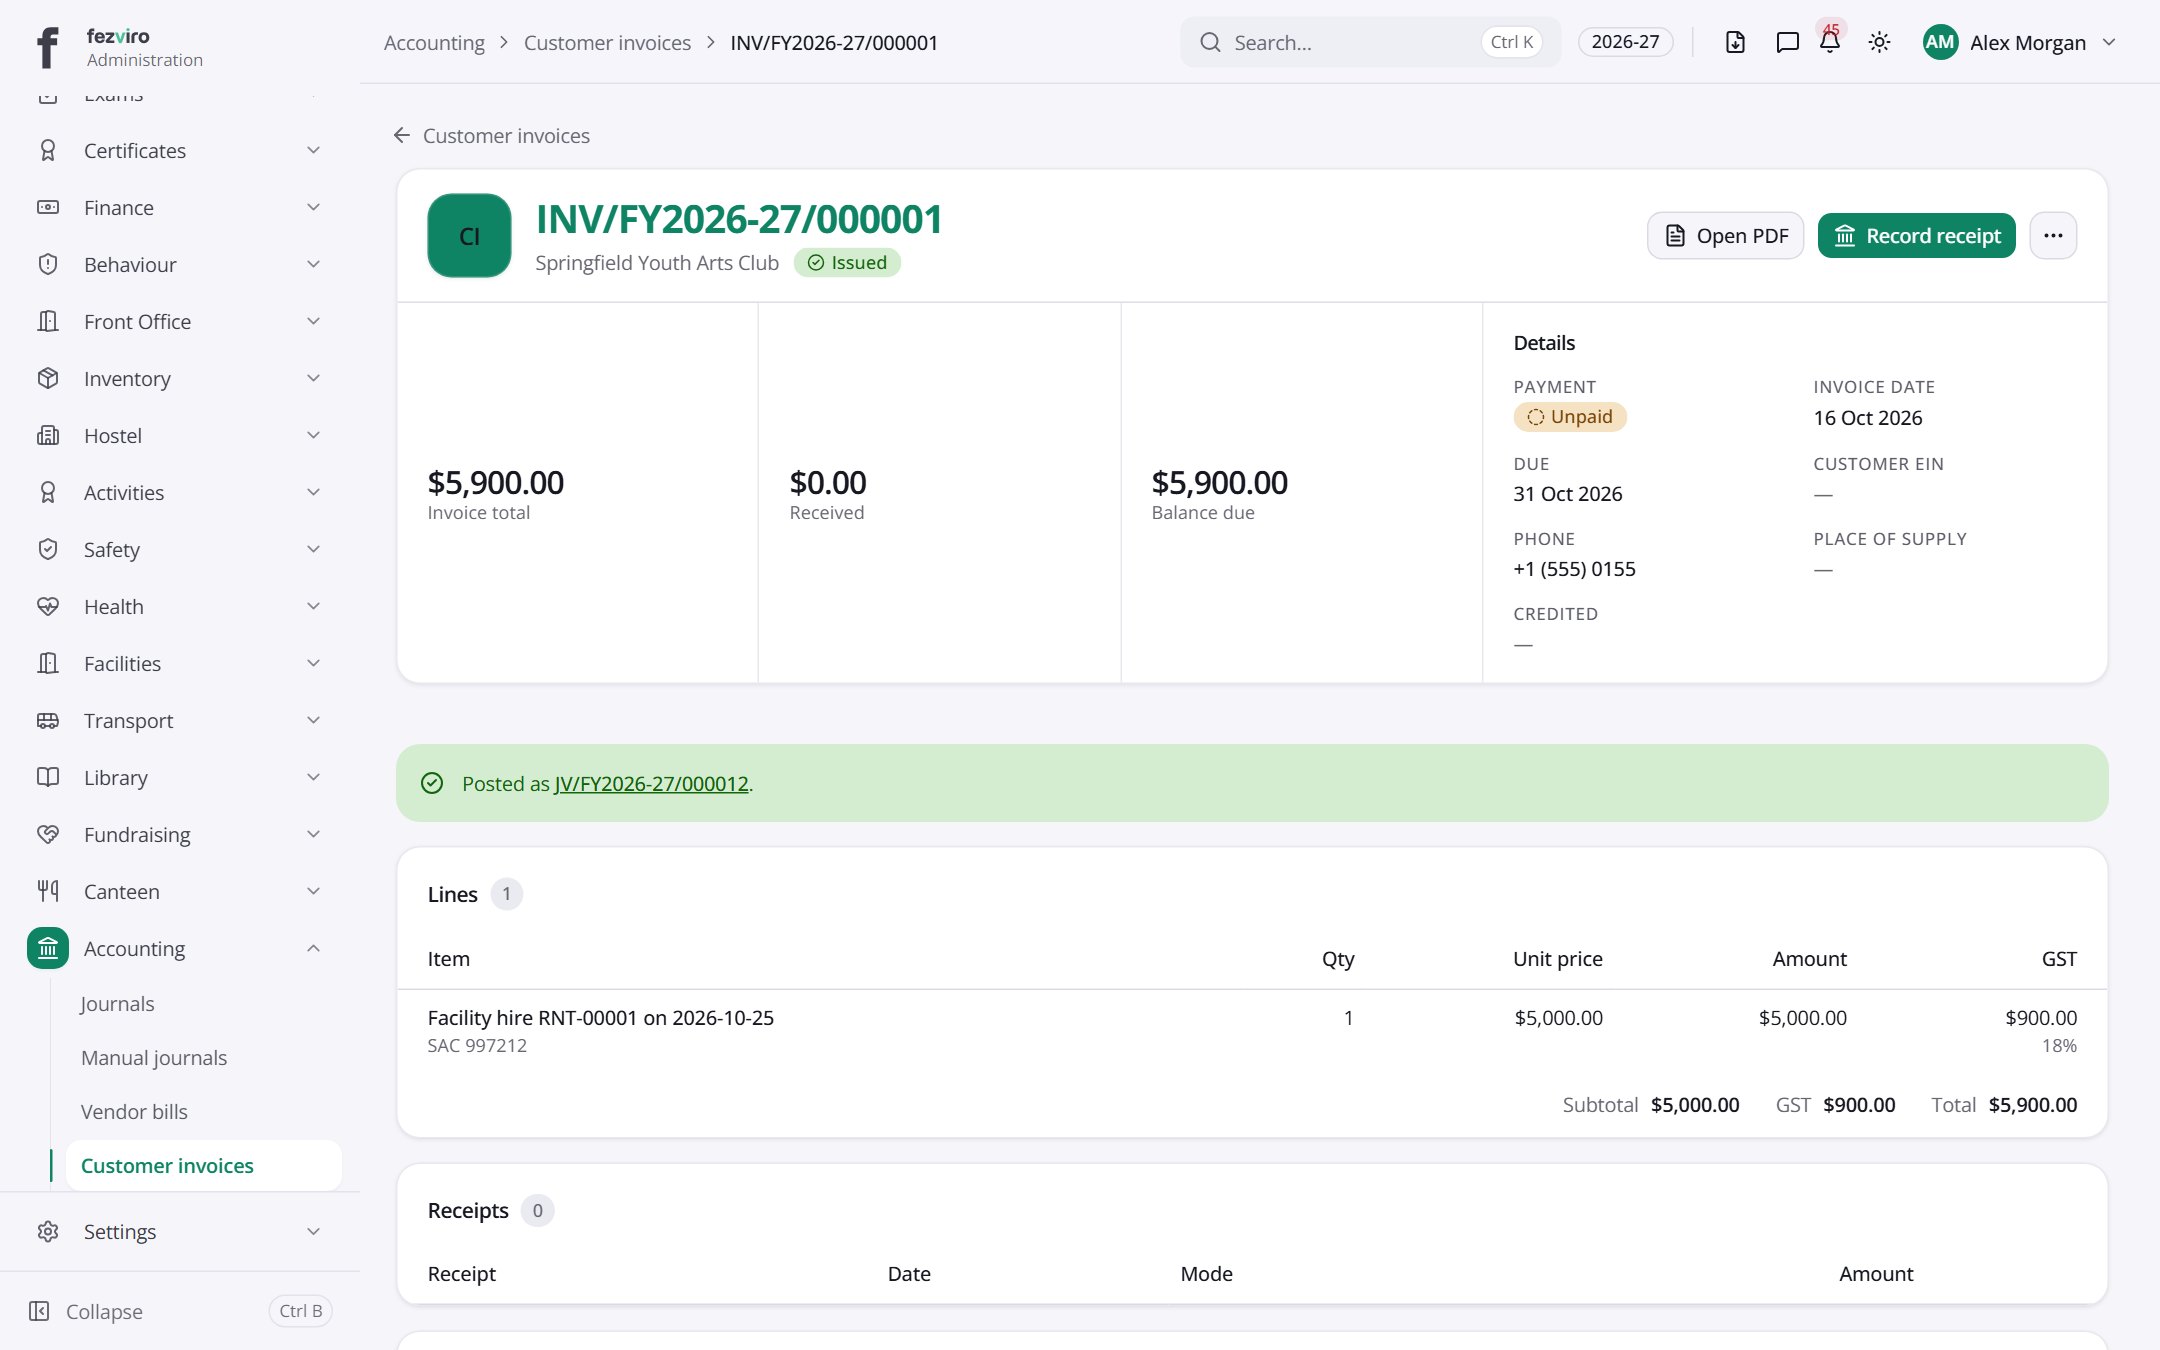Click the download icon in top bar
Image resolution: width=2160 pixels, height=1350 pixels.
click(1735, 42)
